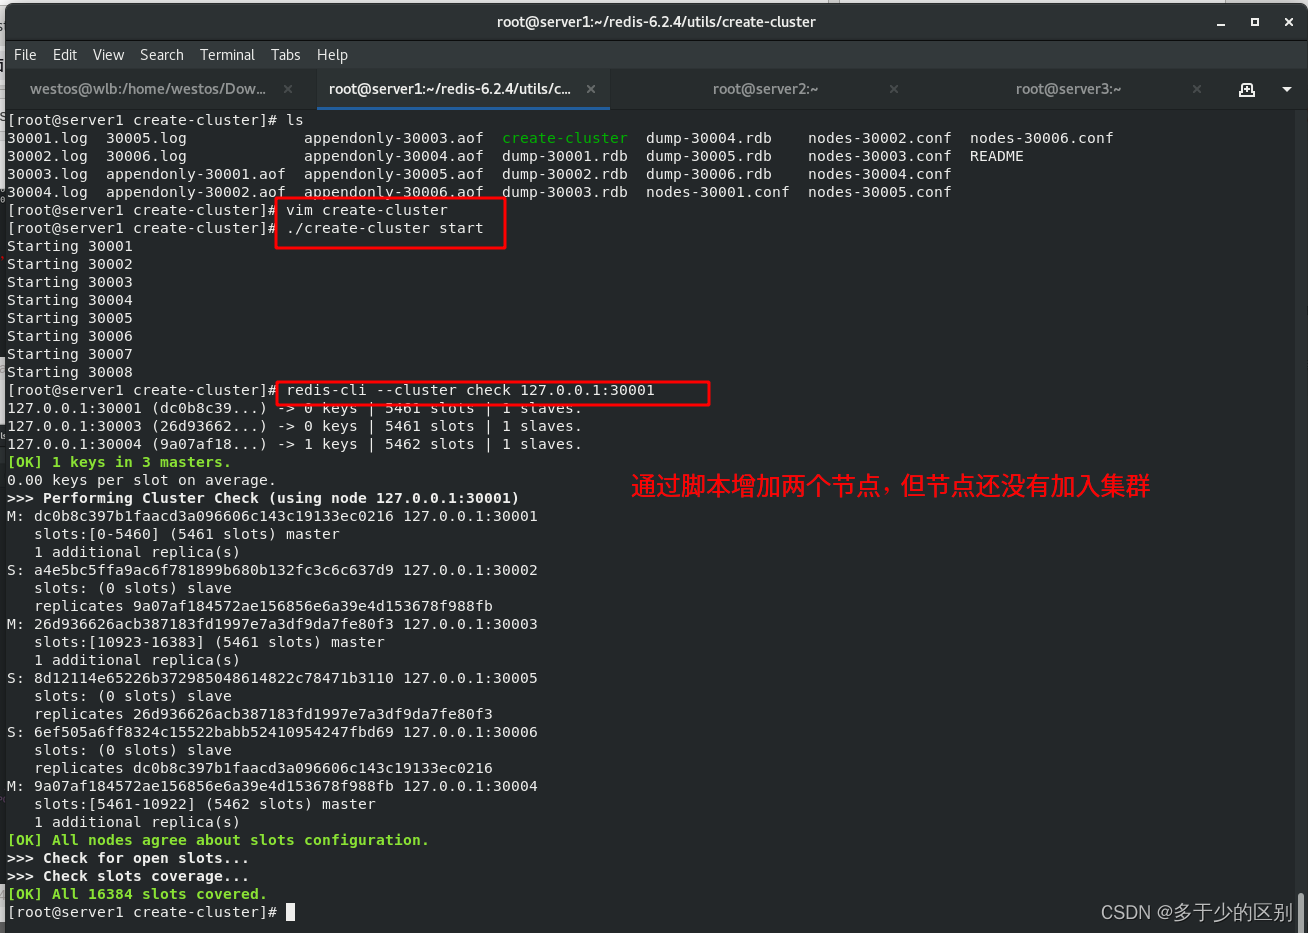
Task: Close the root@server2 tab
Action: [x=894, y=89]
